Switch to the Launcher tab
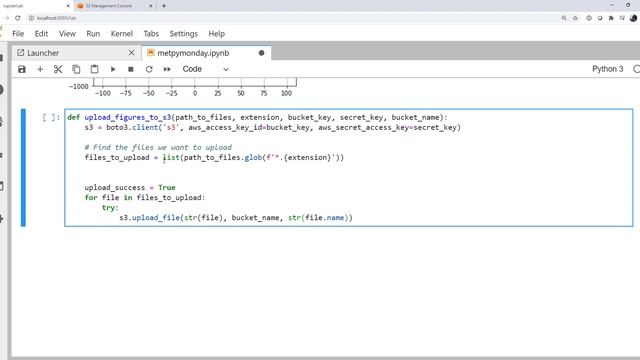This screenshot has height=360, width=640. point(77,53)
